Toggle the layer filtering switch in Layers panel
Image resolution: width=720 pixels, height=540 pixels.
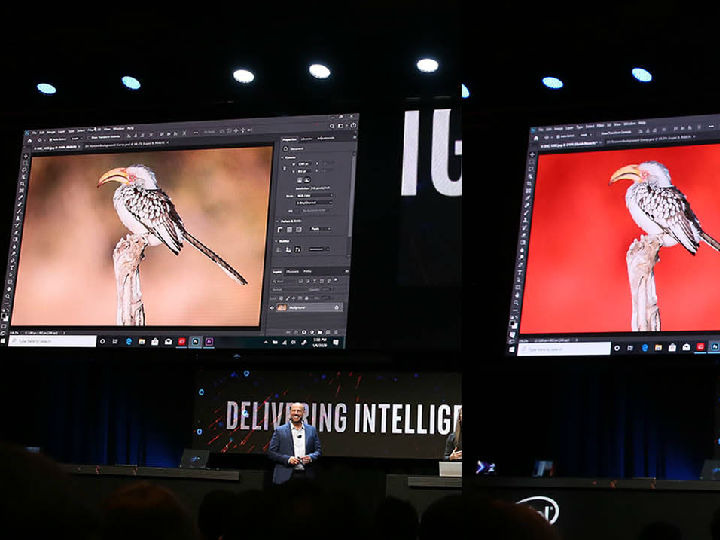pos(336,280)
